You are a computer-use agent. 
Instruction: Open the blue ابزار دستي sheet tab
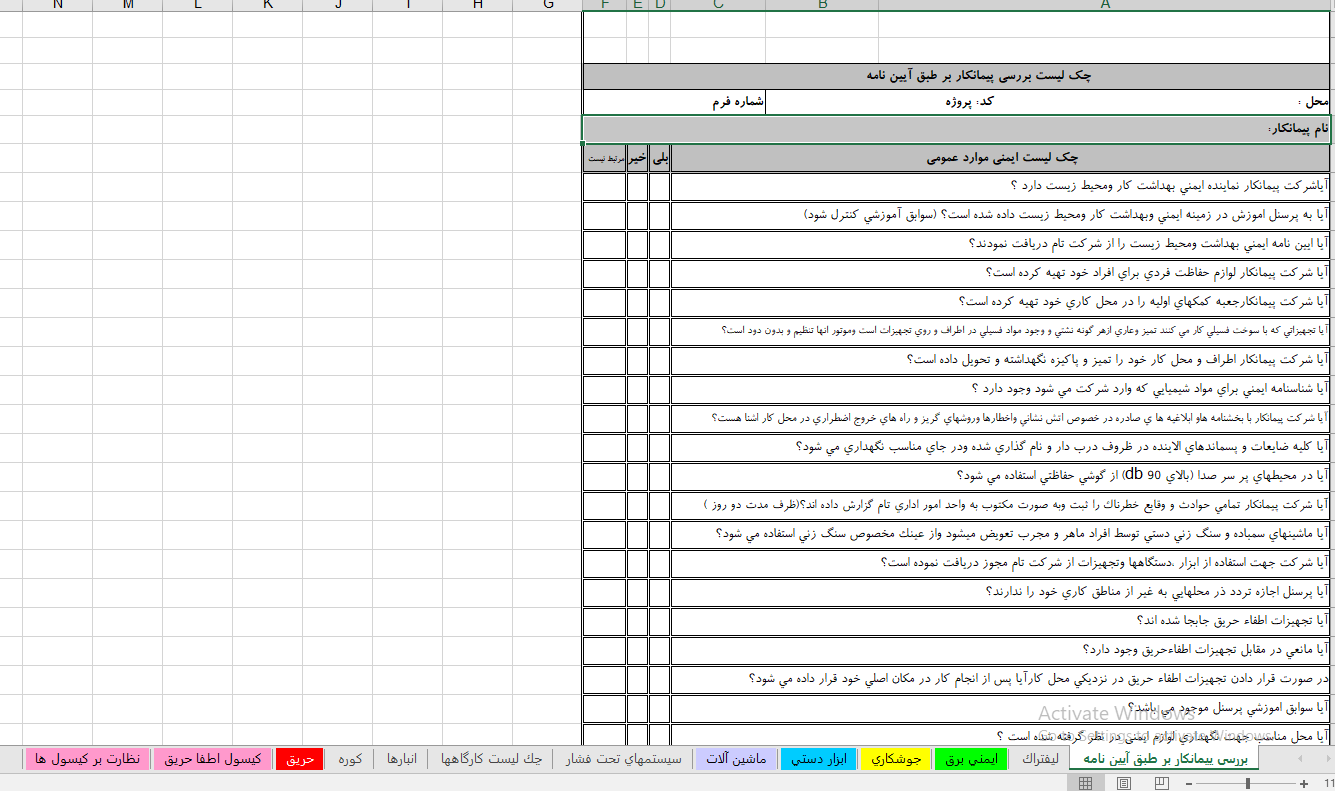click(x=819, y=759)
